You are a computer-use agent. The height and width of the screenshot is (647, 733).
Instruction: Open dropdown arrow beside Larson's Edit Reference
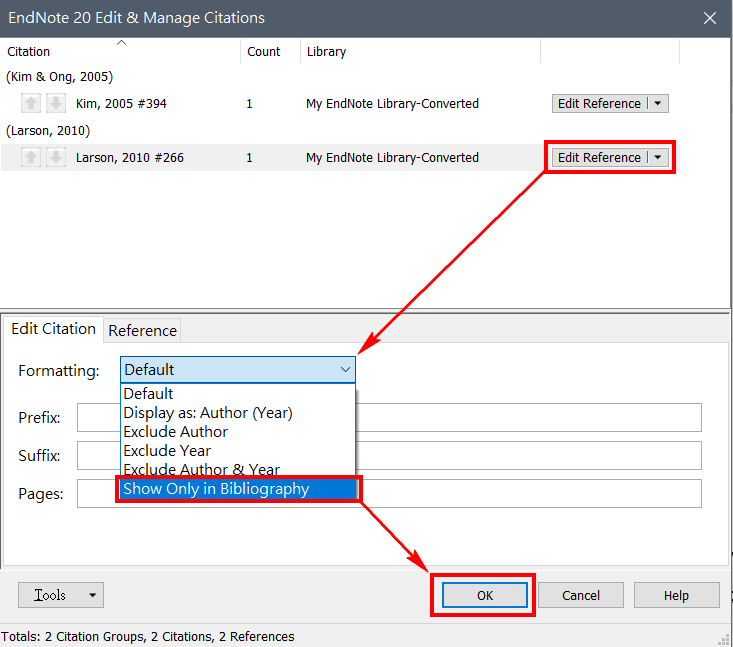pyautogui.click(x=658, y=158)
